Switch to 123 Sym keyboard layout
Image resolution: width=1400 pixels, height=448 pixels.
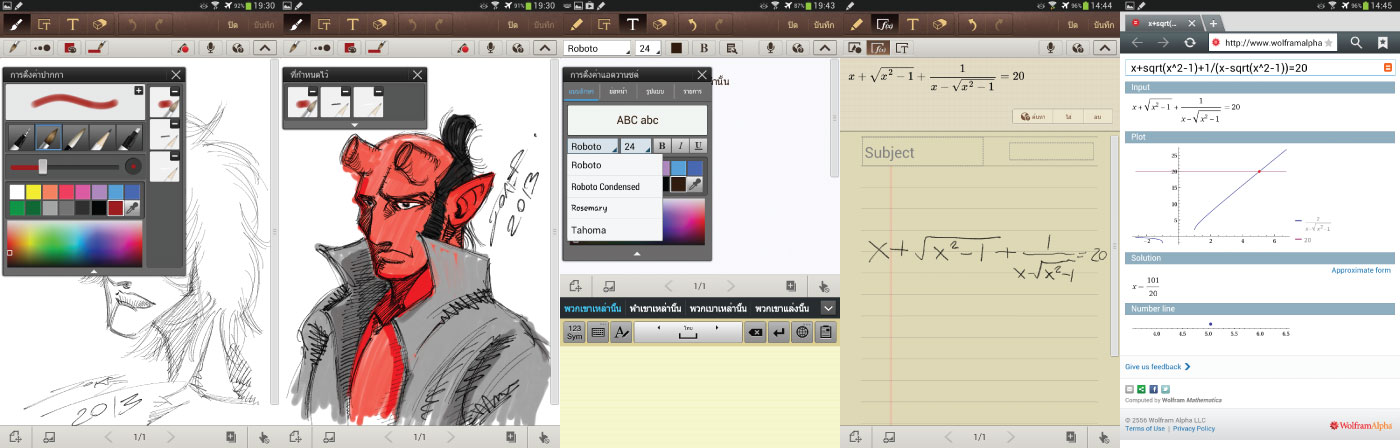574,332
